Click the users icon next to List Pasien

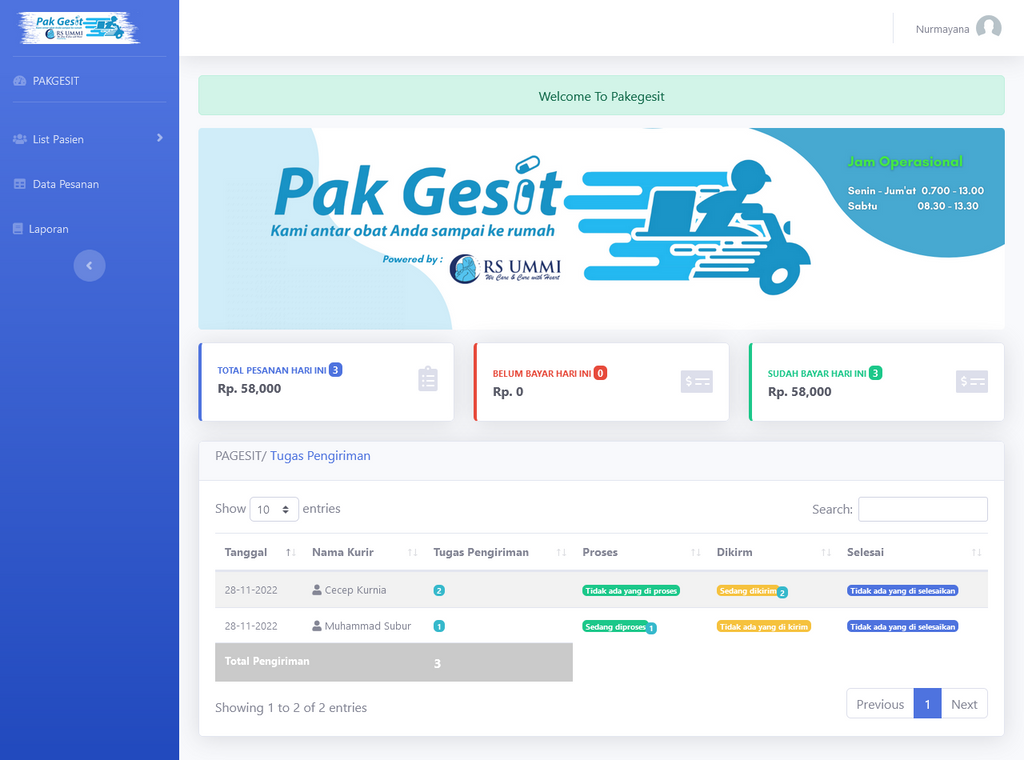tap(20, 139)
